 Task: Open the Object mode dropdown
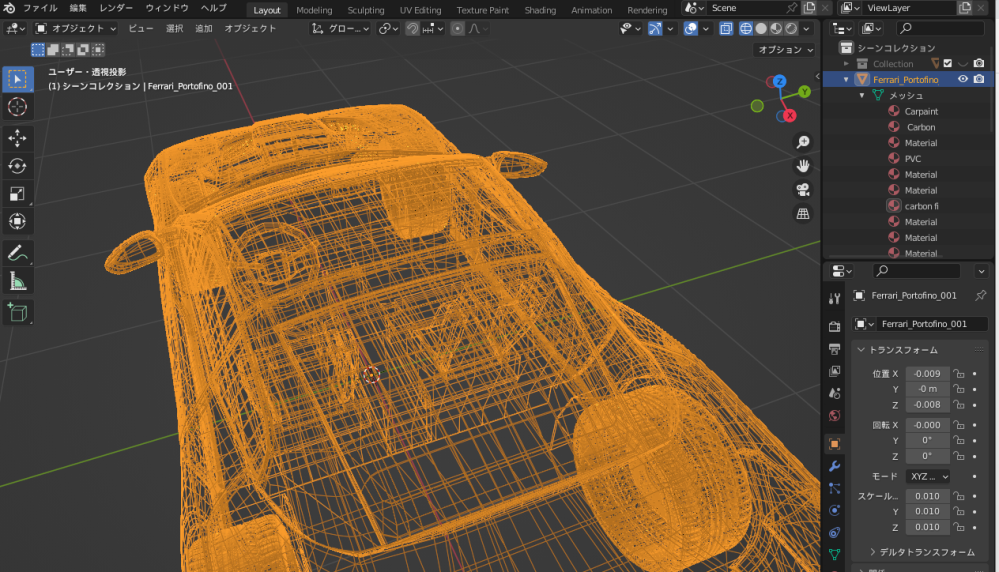76,29
